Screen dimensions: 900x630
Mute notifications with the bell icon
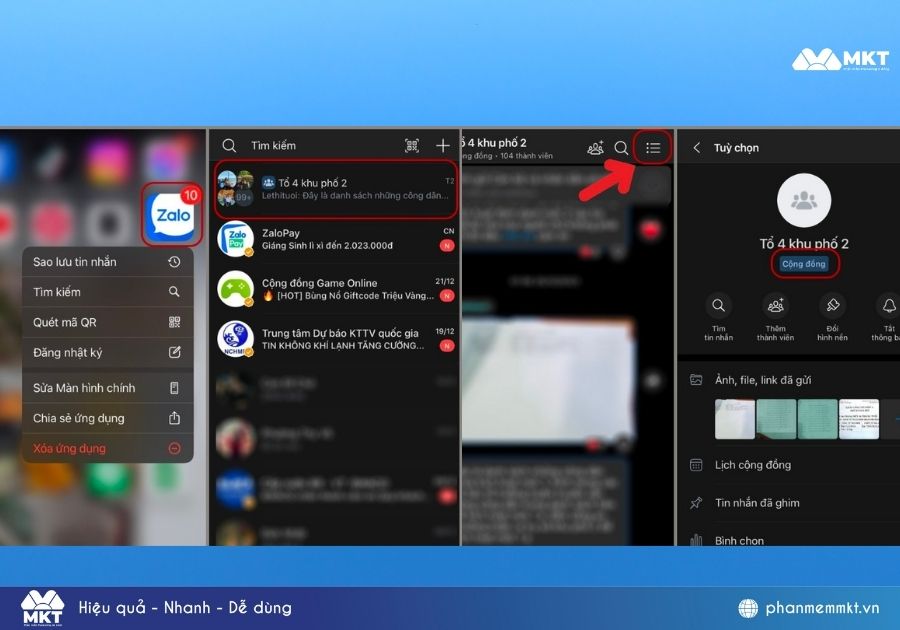tap(887, 306)
